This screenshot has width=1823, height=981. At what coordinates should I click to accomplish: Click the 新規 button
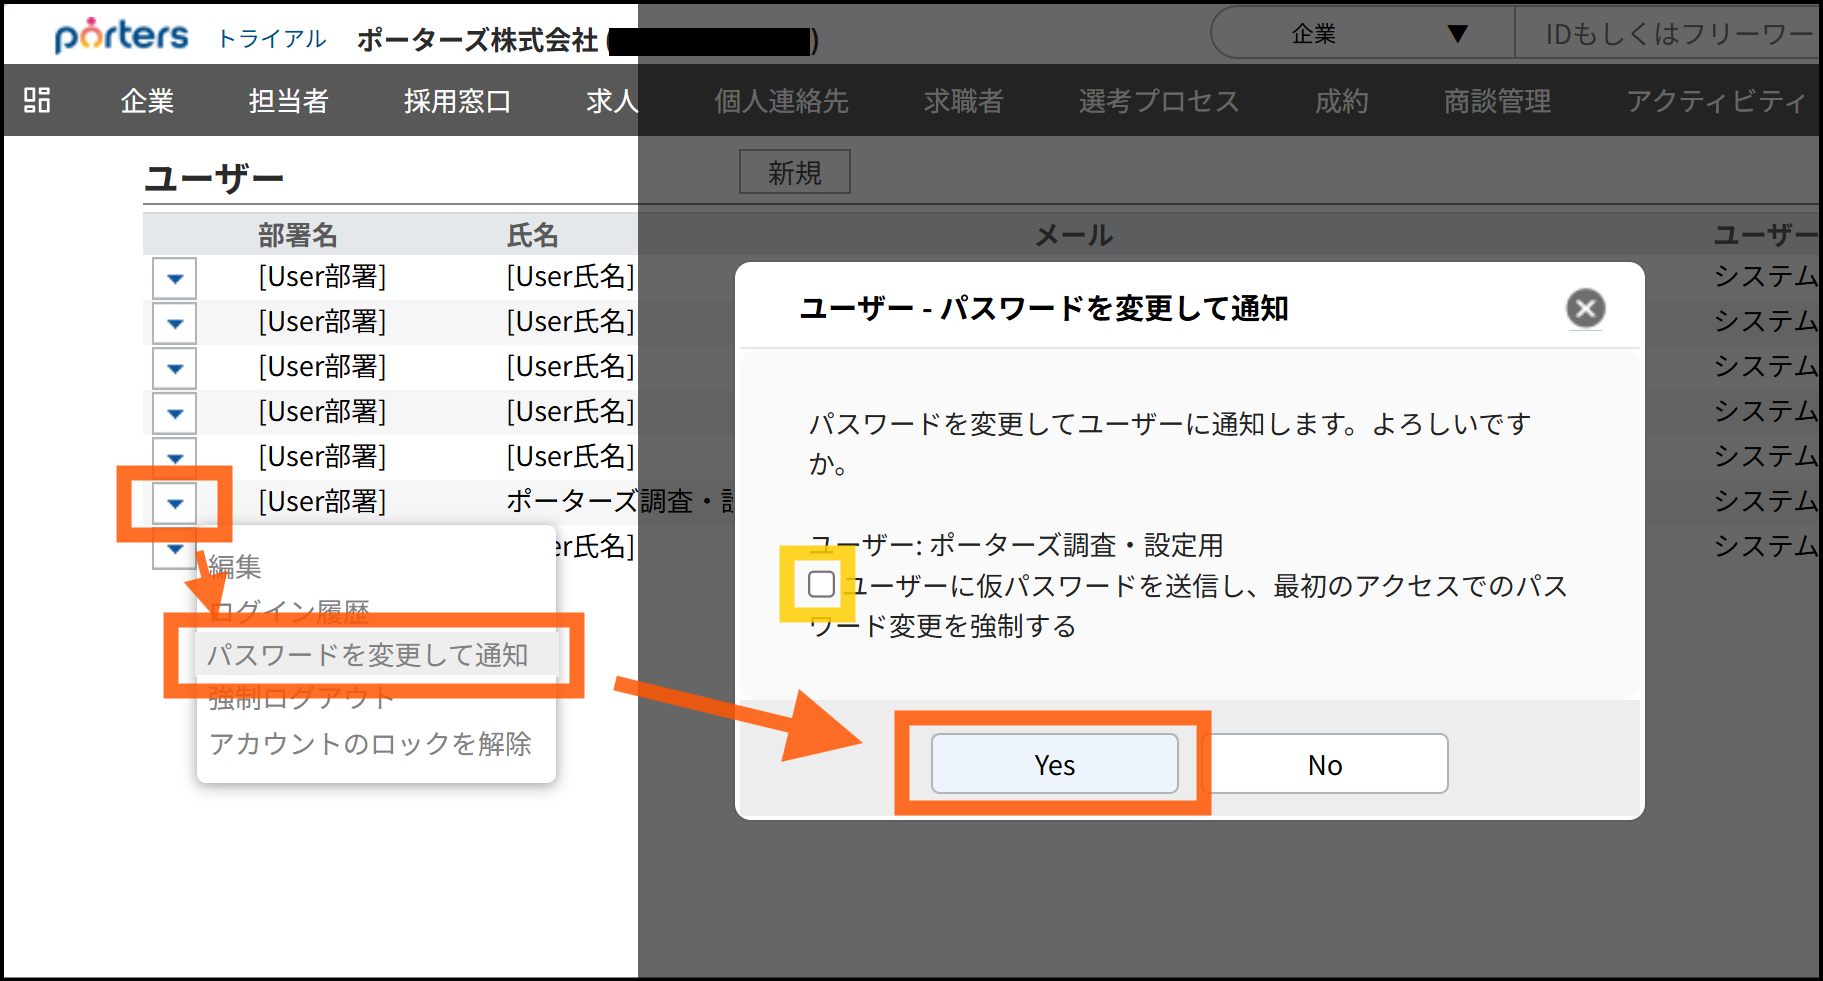[x=795, y=172]
